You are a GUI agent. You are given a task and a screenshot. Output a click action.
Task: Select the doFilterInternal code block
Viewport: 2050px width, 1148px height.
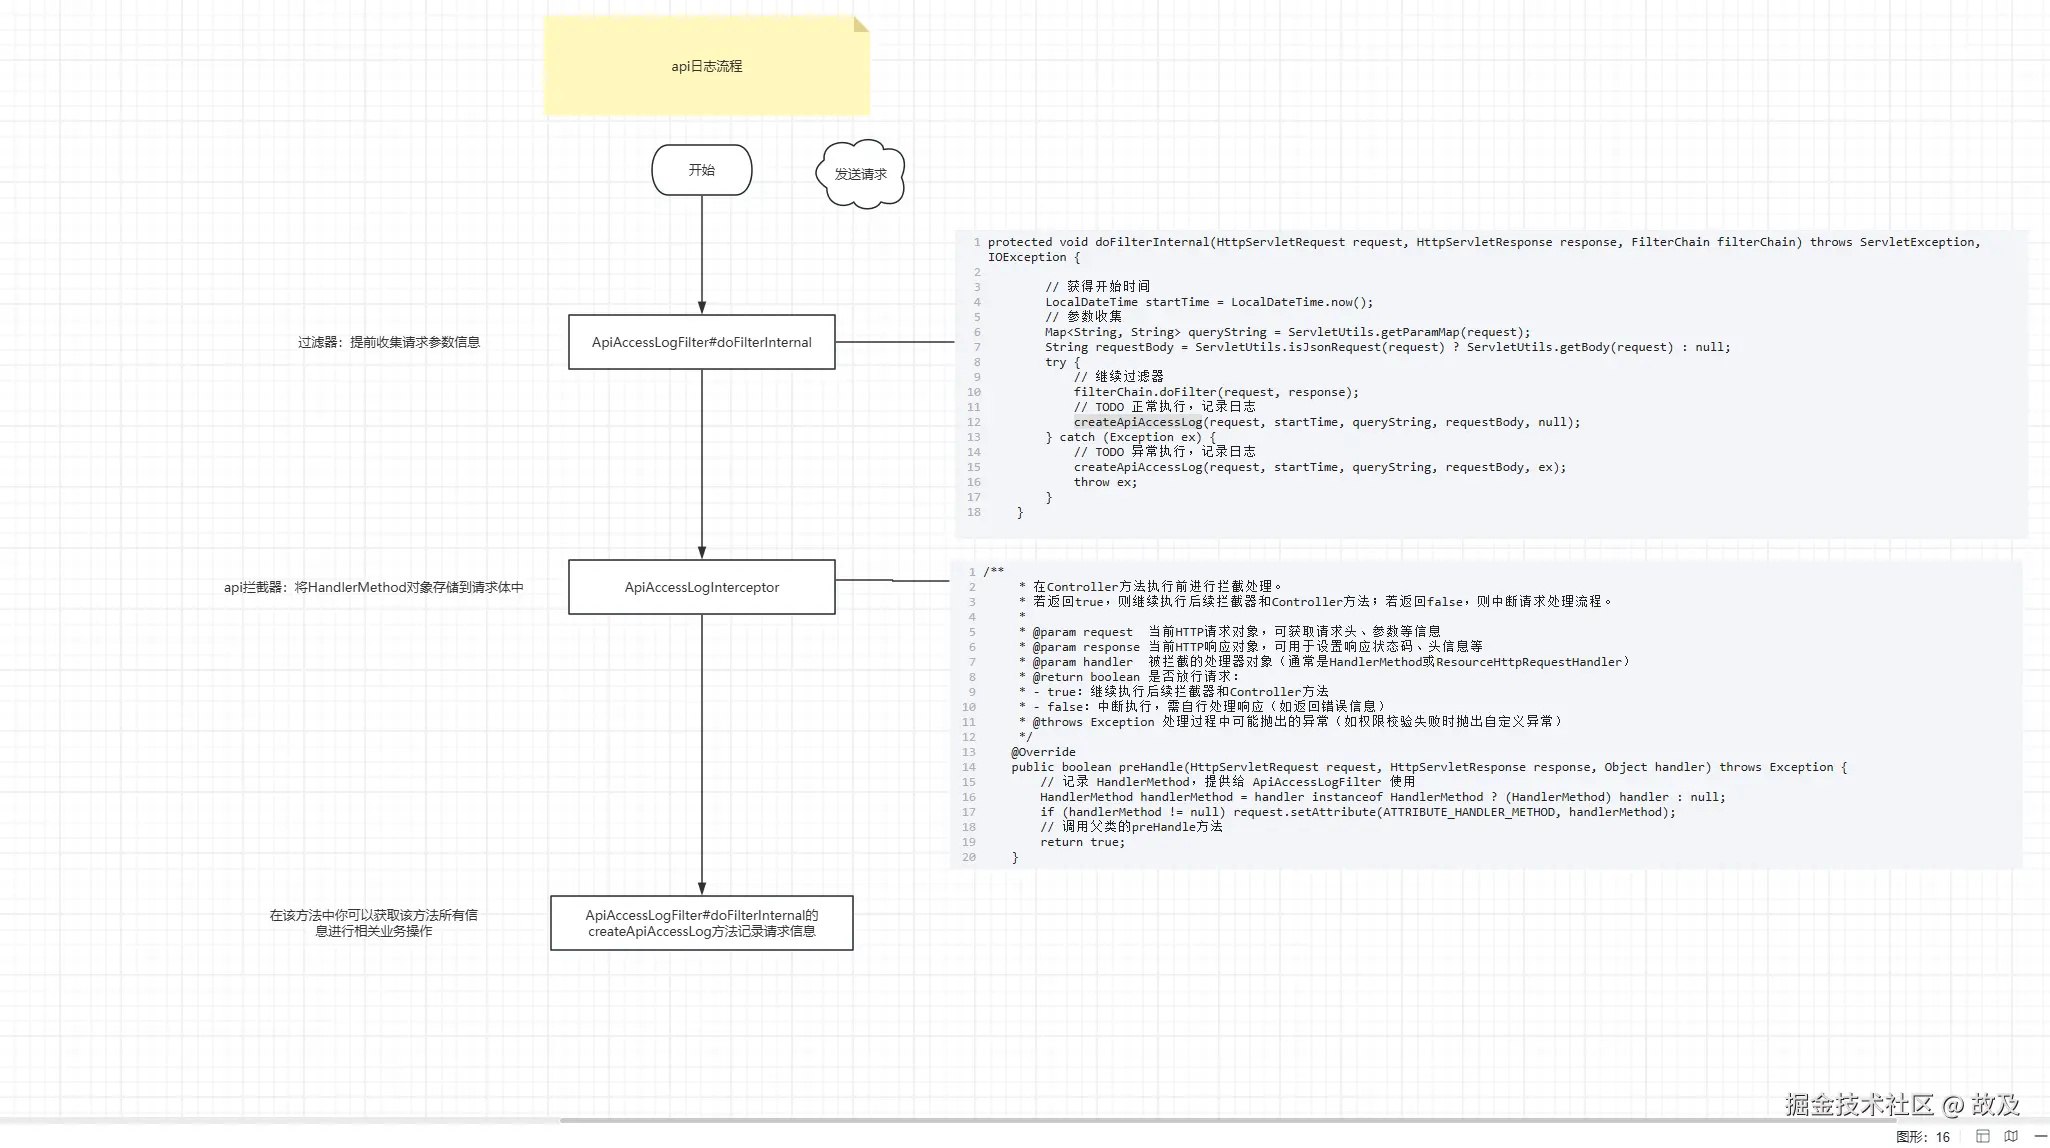tap(1490, 385)
